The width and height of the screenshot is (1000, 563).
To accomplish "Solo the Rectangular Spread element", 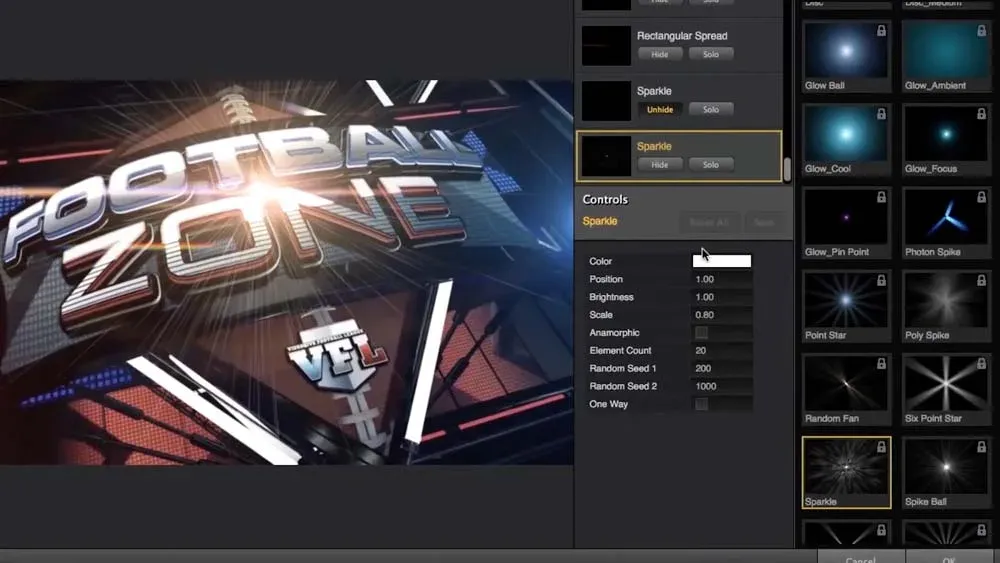I will 710,54.
